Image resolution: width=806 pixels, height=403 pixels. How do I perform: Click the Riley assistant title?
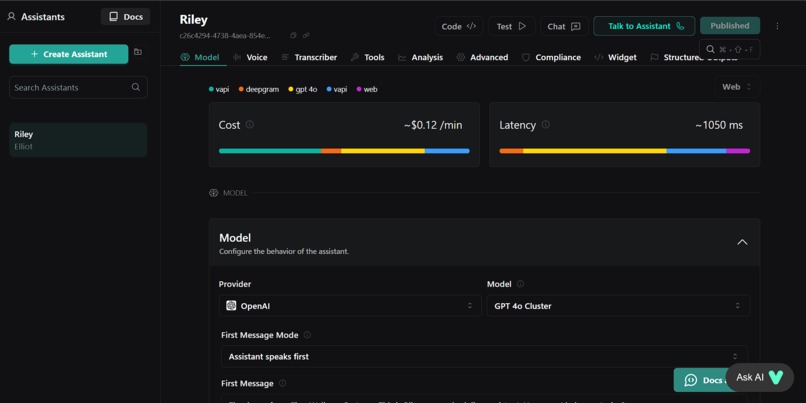[194, 20]
